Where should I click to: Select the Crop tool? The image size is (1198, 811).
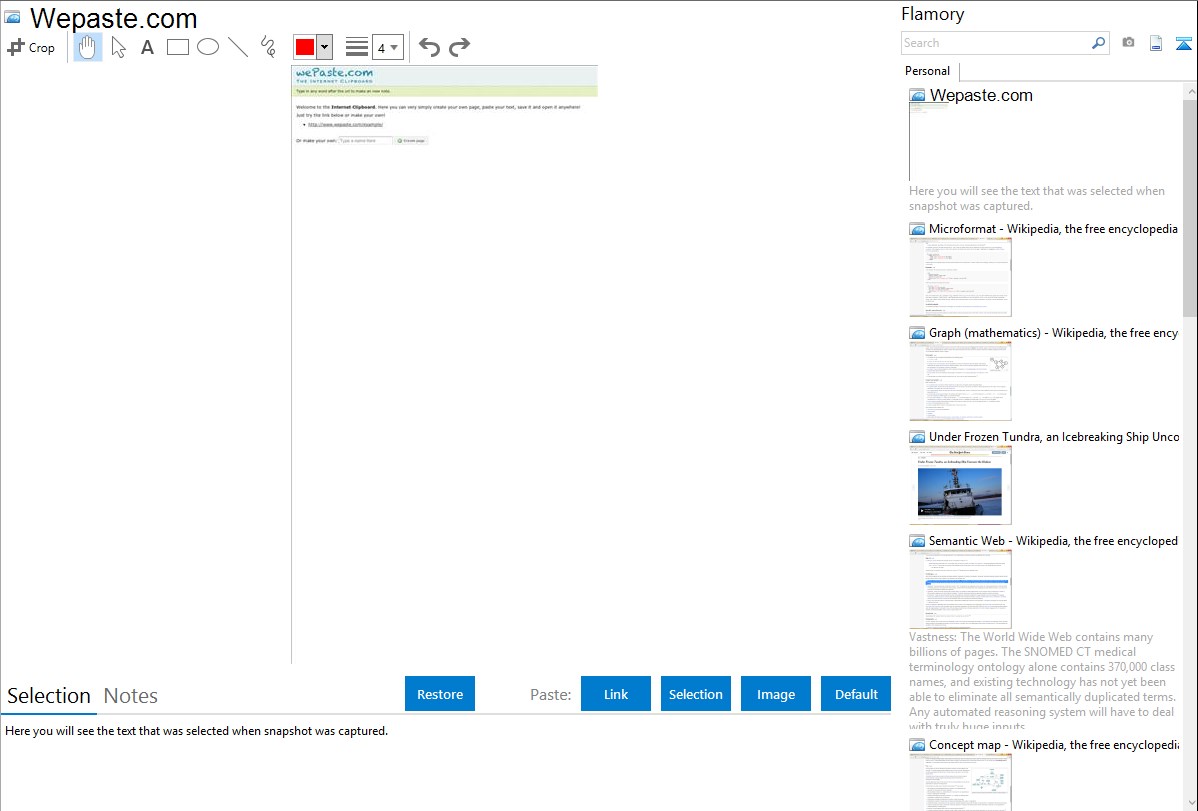(x=31, y=47)
